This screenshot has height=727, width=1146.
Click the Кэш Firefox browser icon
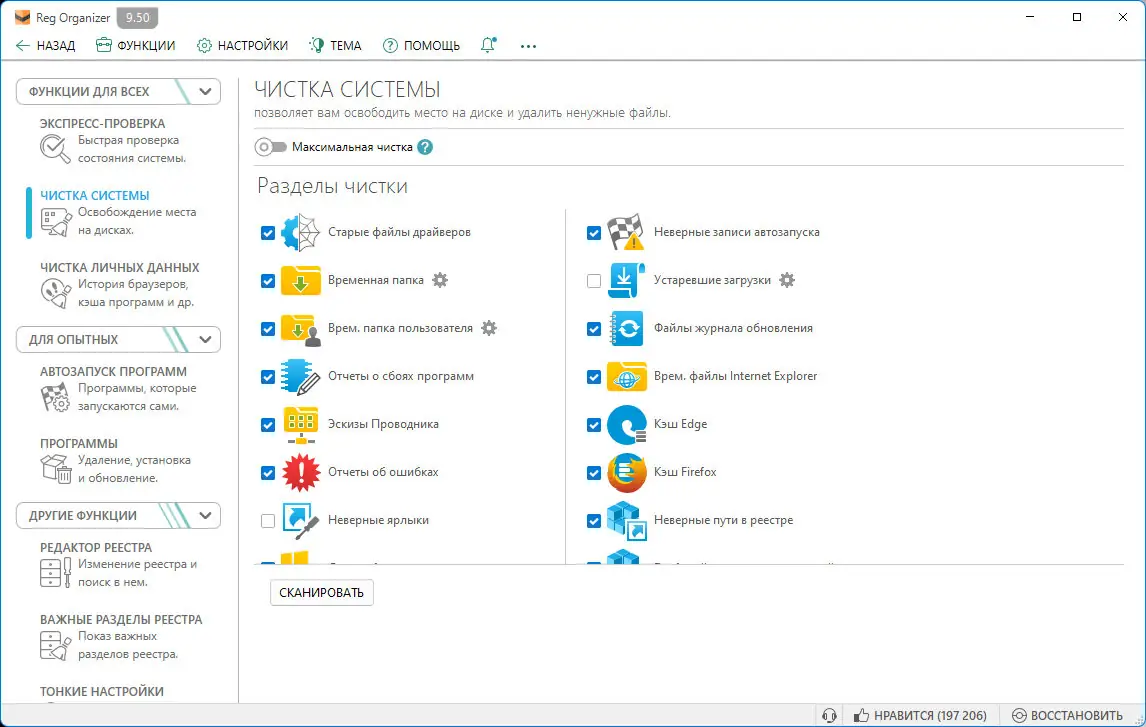tap(626, 473)
